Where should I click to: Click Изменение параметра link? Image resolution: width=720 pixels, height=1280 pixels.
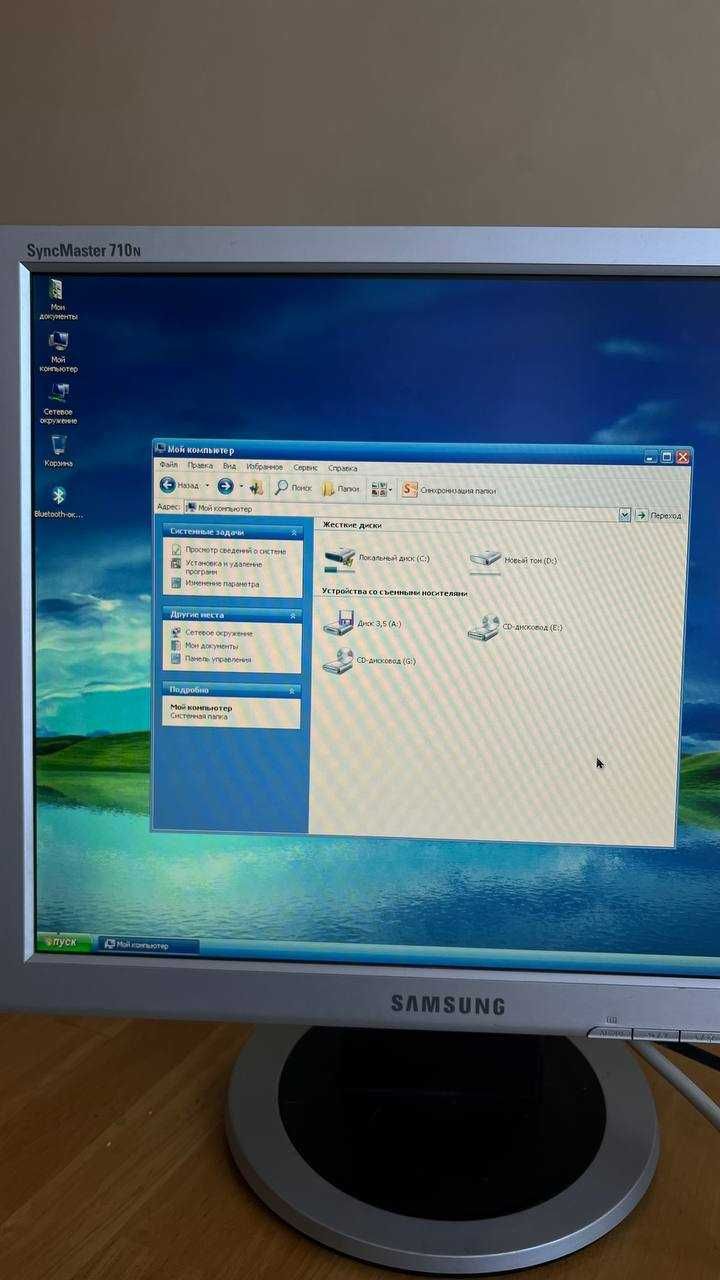click(215, 584)
